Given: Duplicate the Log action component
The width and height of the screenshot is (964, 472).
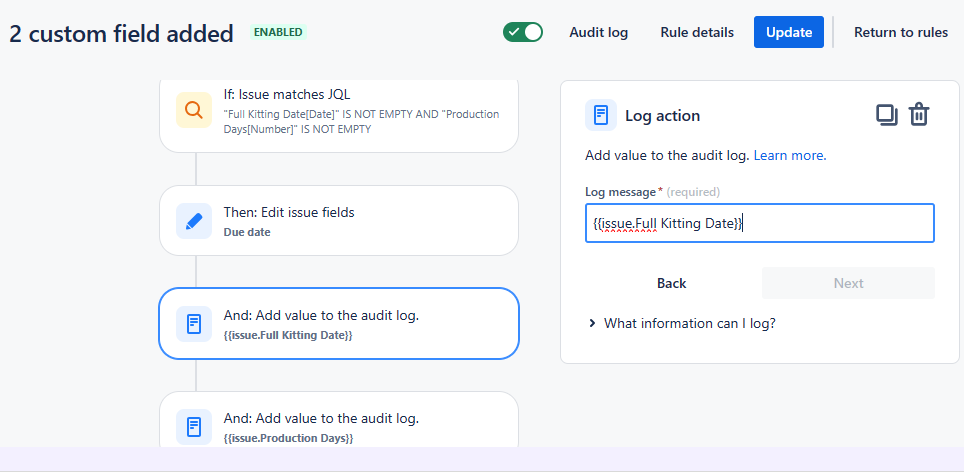Looking at the screenshot, I should coord(886,115).
